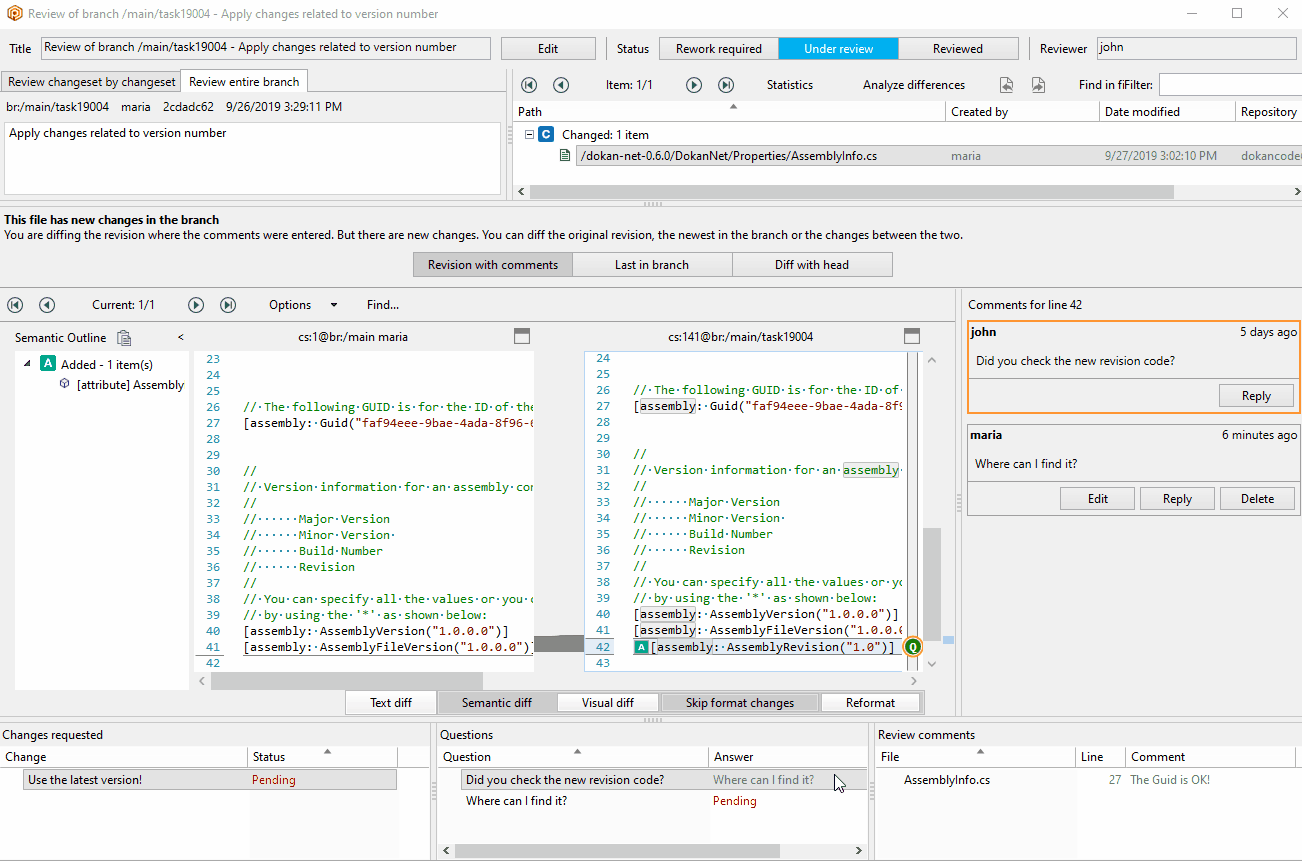This screenshot has height=861, width=1302.
Task: Jump to last difference using the arrow icon
Action: pyautogui.click(x=227, y=305)
